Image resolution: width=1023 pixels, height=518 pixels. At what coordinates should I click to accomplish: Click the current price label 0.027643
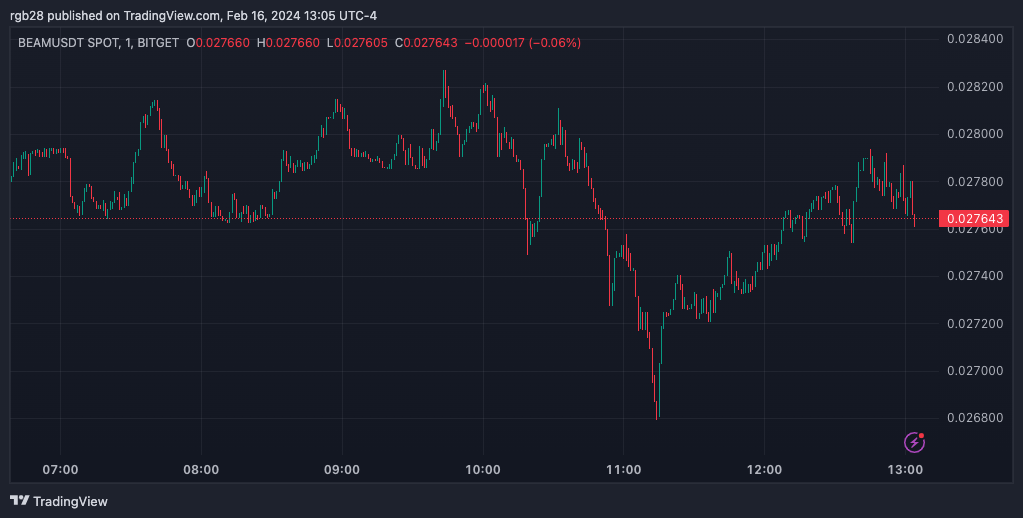973,219
